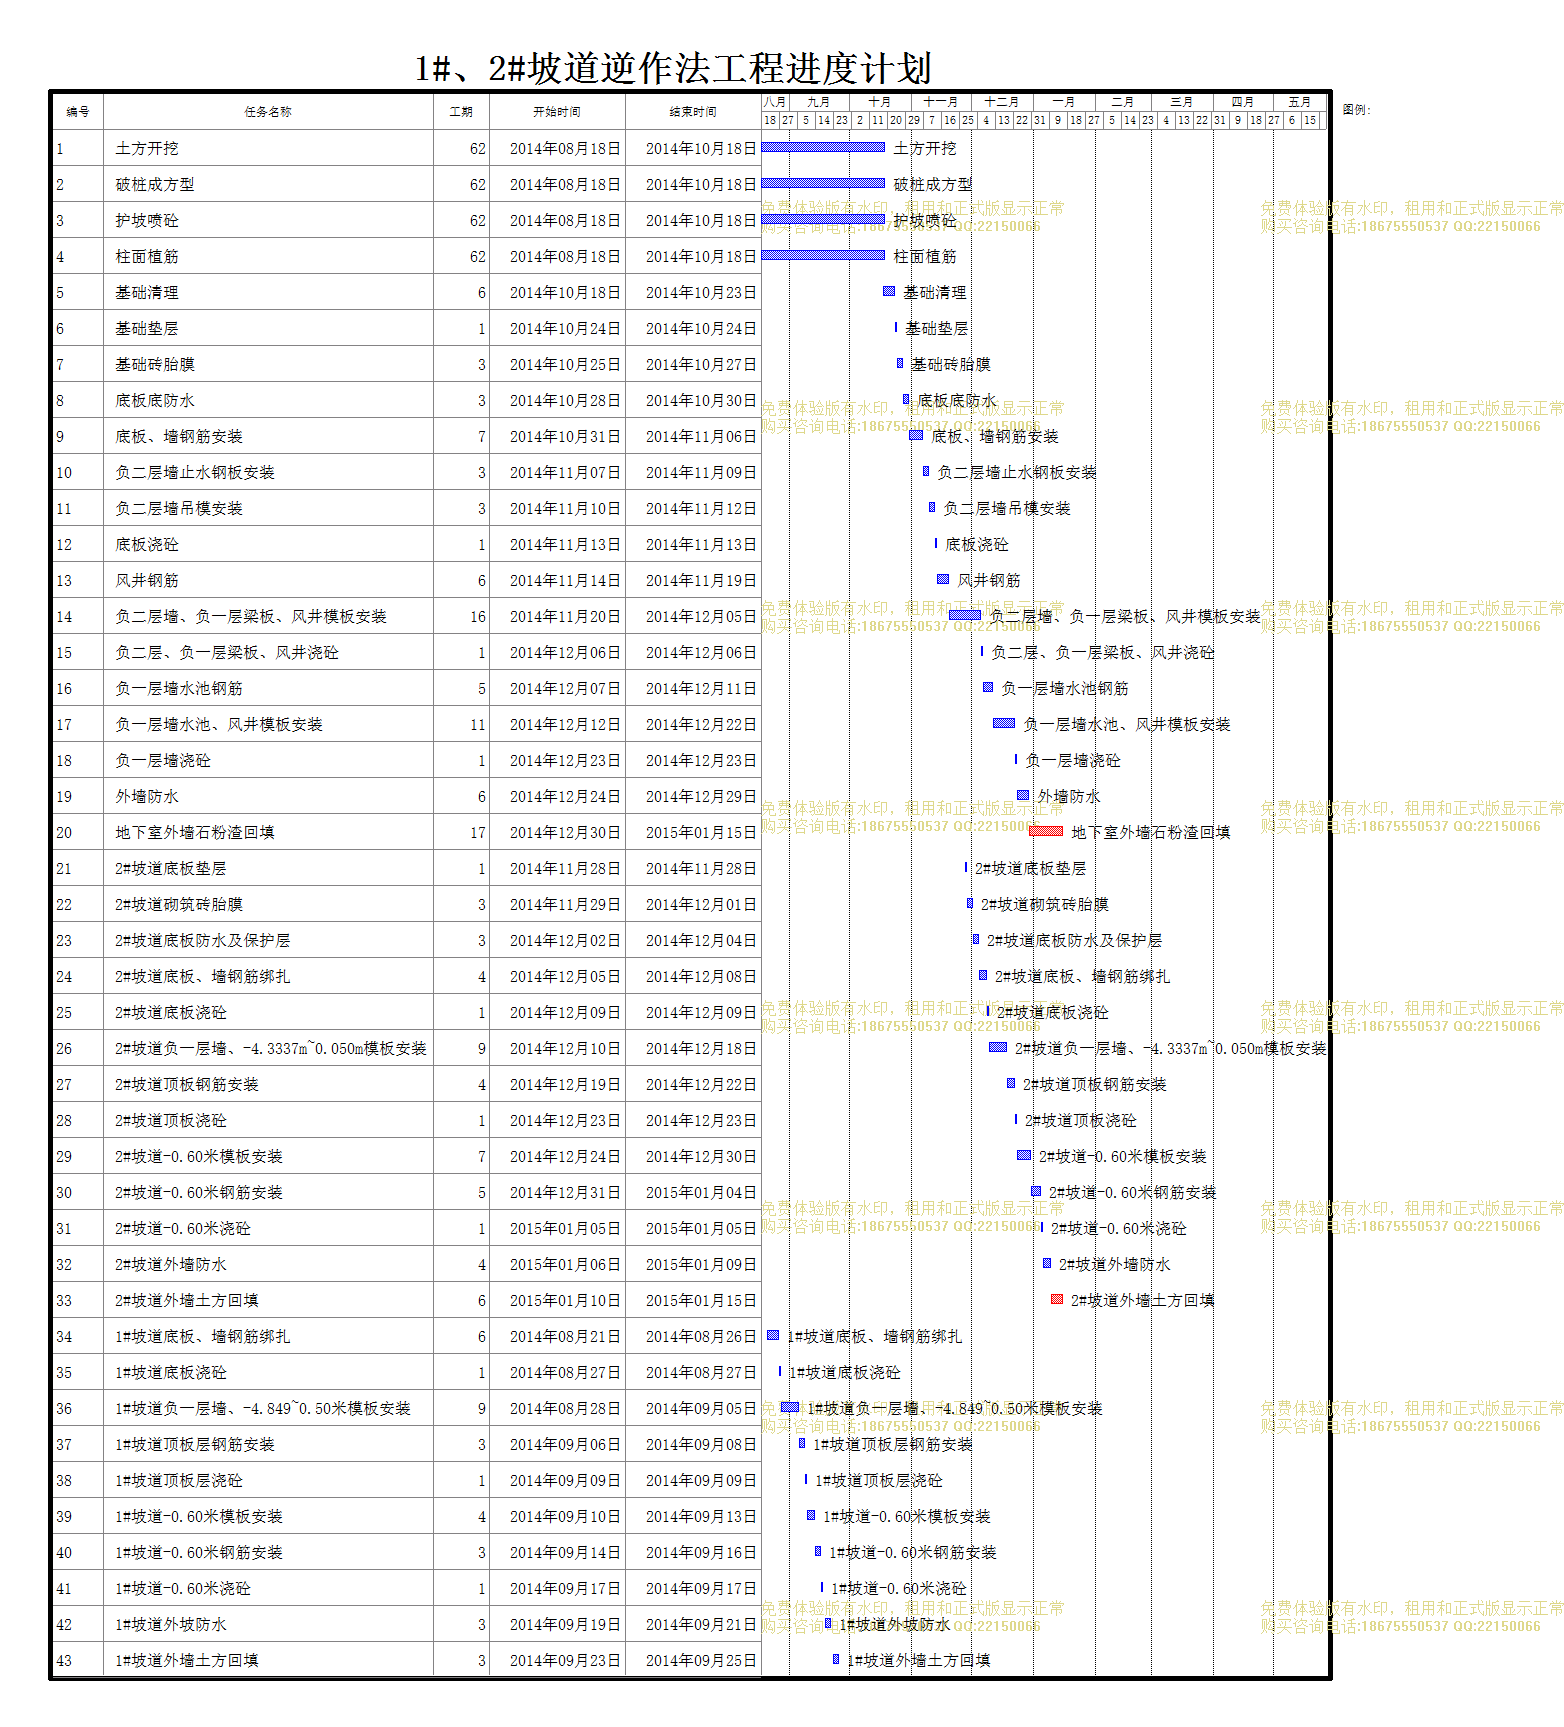Select the blue Gantt bar for 柱面植筋

(x=823, y=255)
